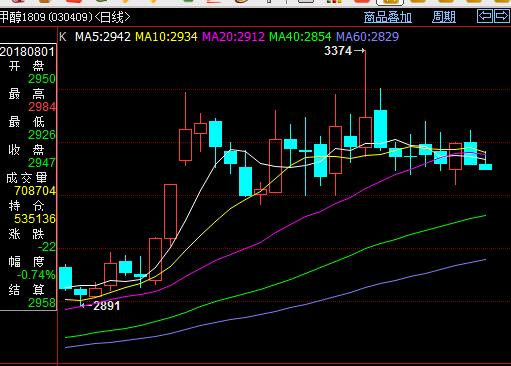Click the K chart type label
Viewport: 511px width, 366px height.
(63, 37)
